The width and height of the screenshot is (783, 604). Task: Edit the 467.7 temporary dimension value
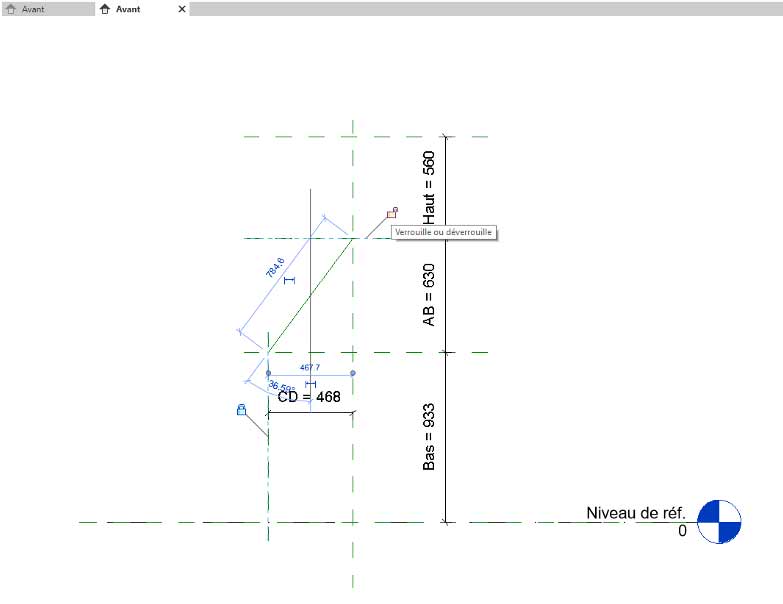(x=310, y=367)
